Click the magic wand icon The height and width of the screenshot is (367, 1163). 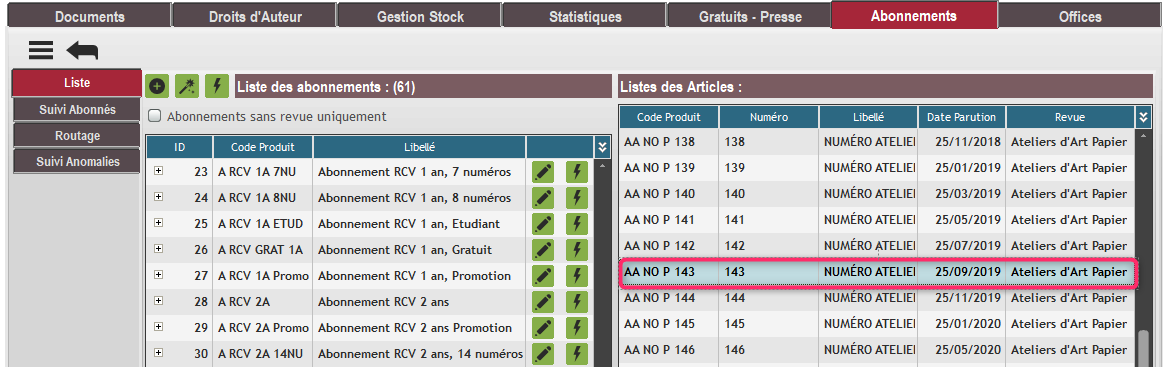click(x=186, y=86)
